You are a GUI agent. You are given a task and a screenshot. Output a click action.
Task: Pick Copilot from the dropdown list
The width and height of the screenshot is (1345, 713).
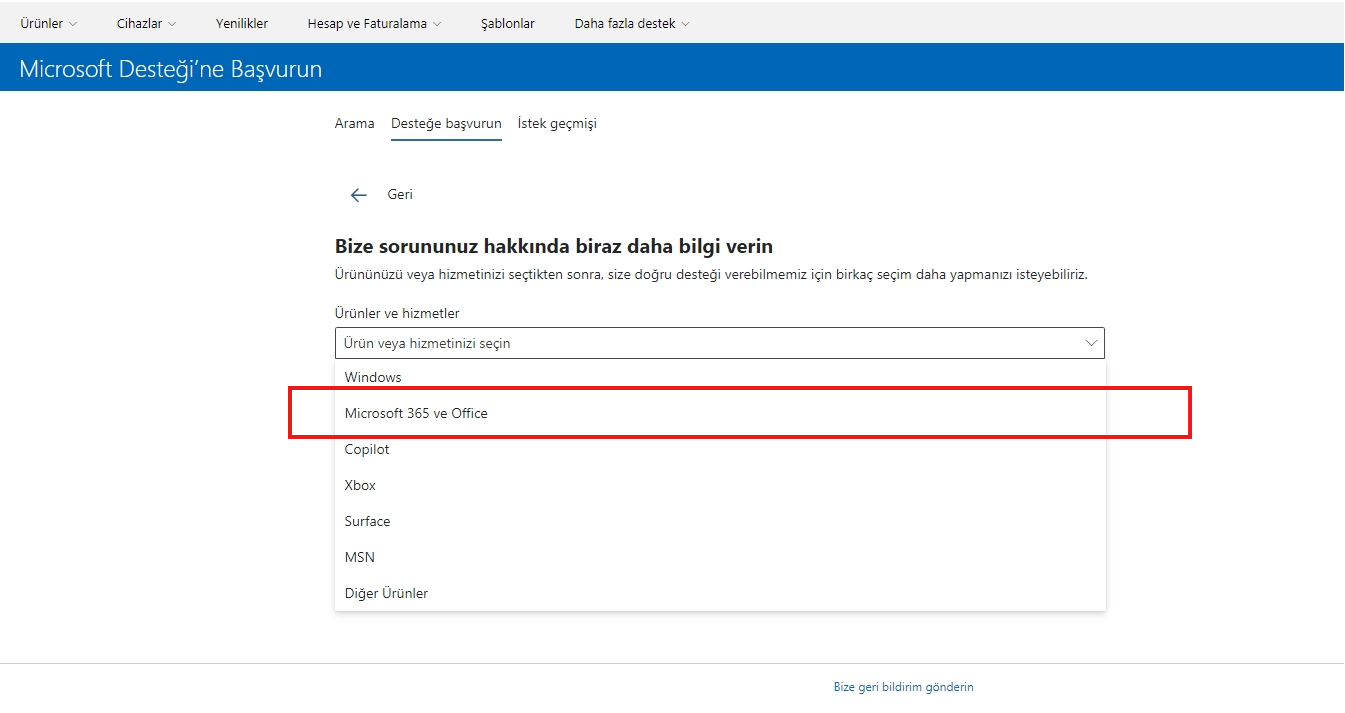coord(720,449)
